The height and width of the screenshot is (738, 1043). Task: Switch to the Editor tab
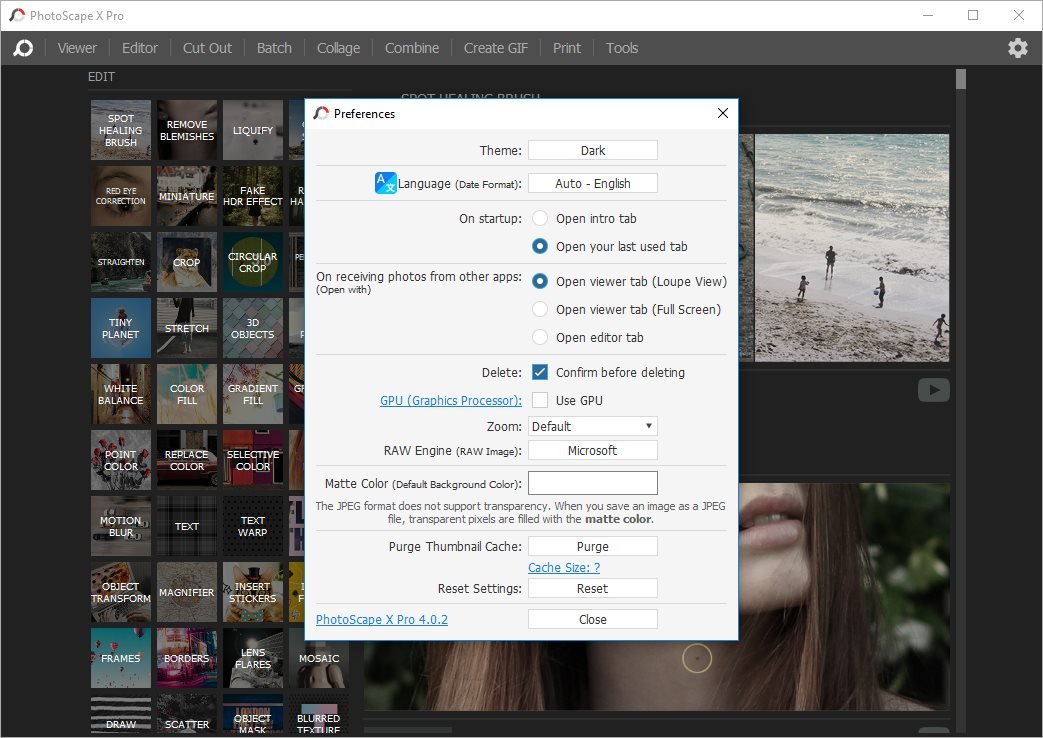(140, 48)
